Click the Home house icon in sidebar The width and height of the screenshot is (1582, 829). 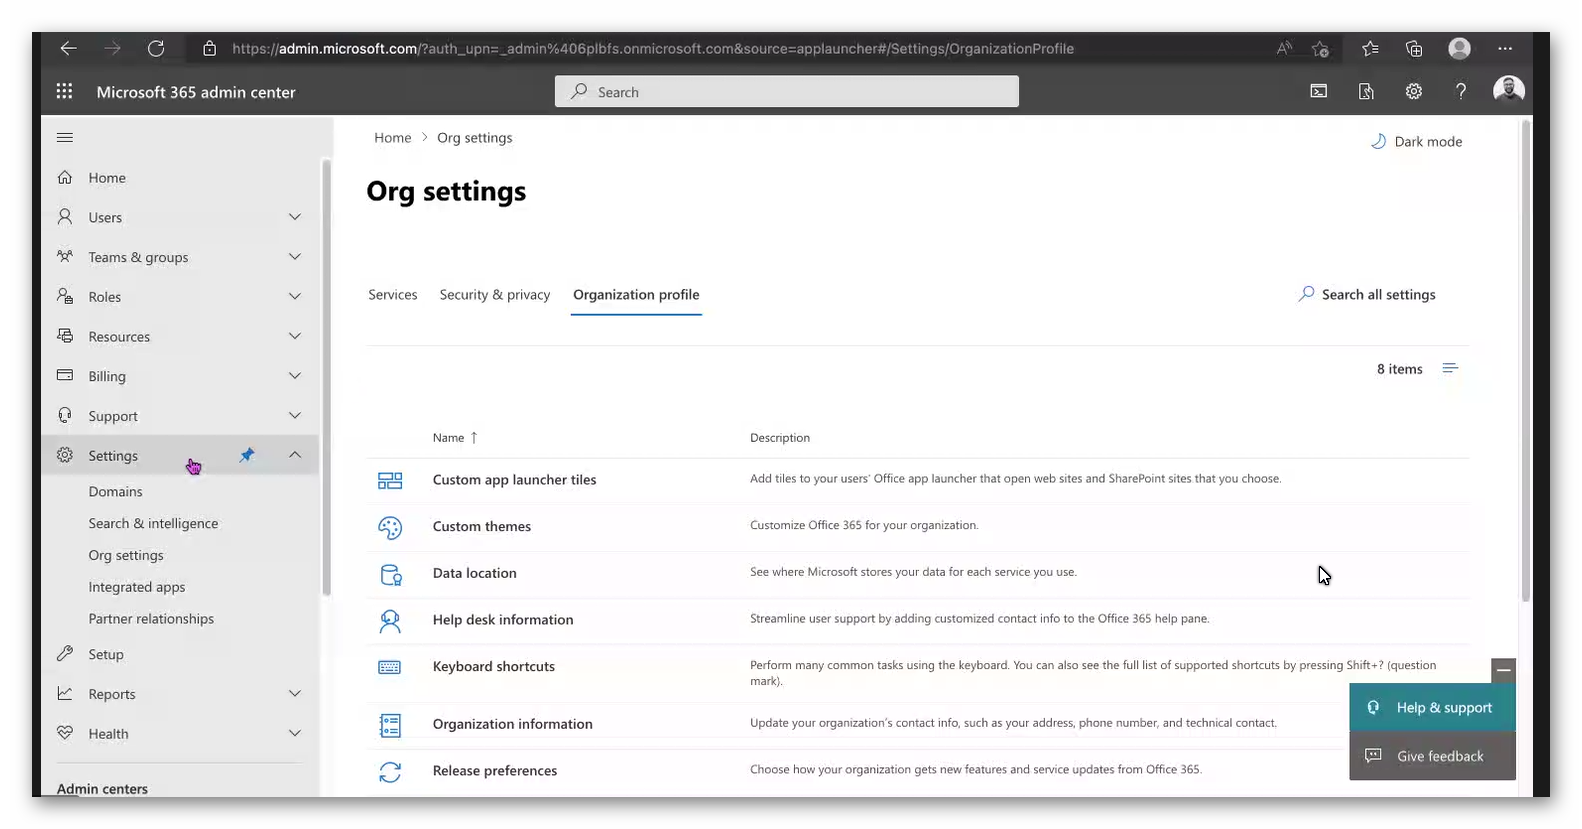(x=65, y=177)
